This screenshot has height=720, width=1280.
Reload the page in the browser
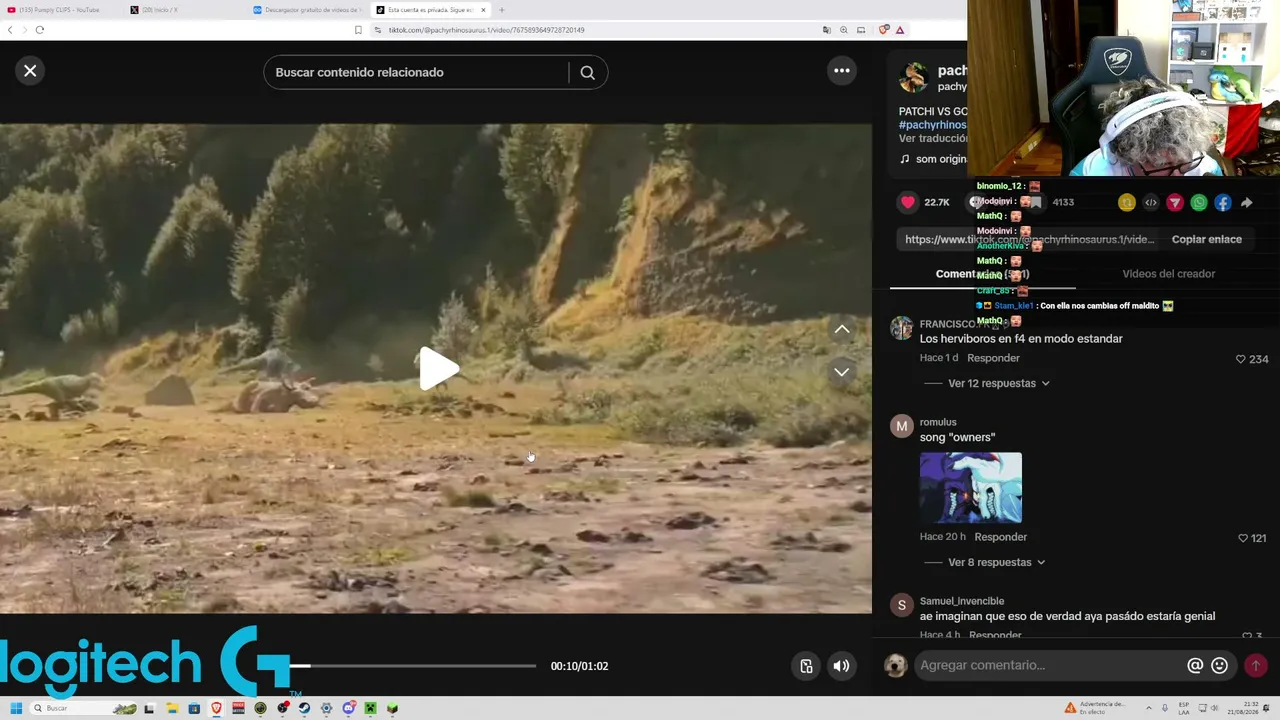point(40,30)
